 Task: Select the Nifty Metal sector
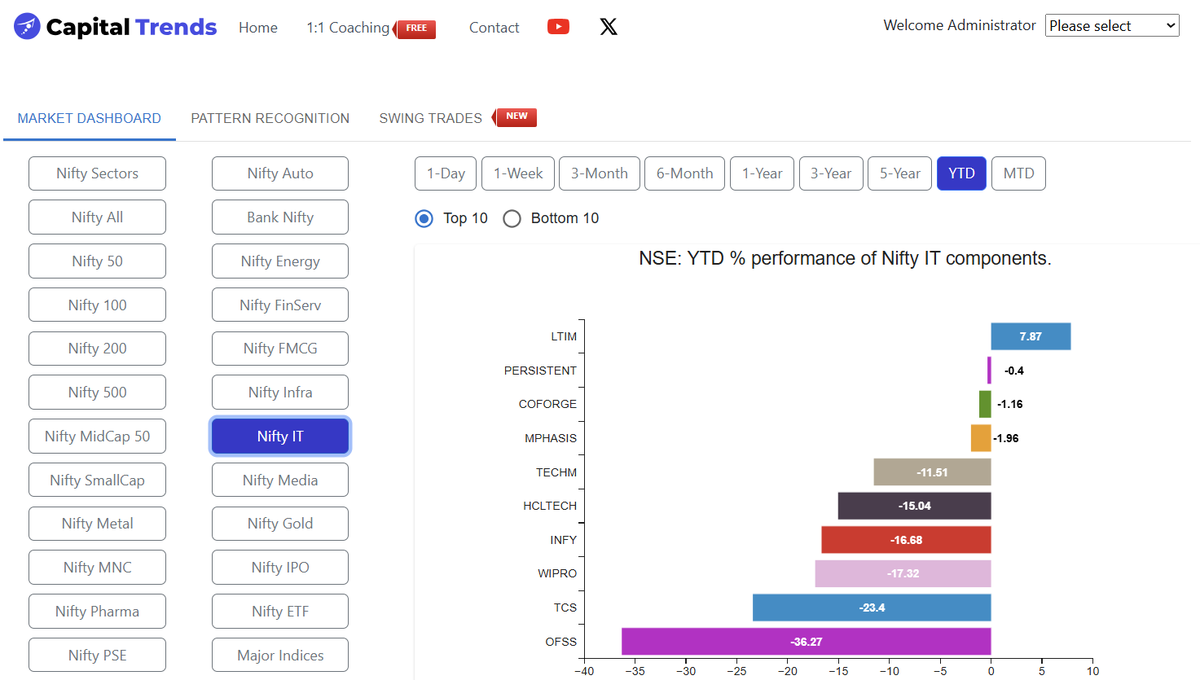click(x=97, y=523)
